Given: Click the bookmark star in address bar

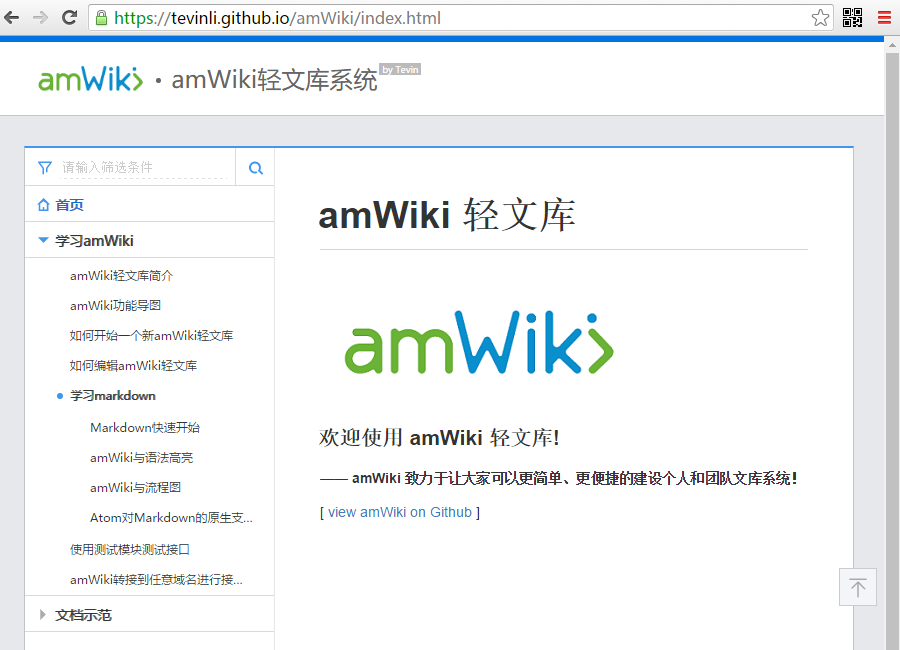Looking at the screenshot, I should [820, 17].
